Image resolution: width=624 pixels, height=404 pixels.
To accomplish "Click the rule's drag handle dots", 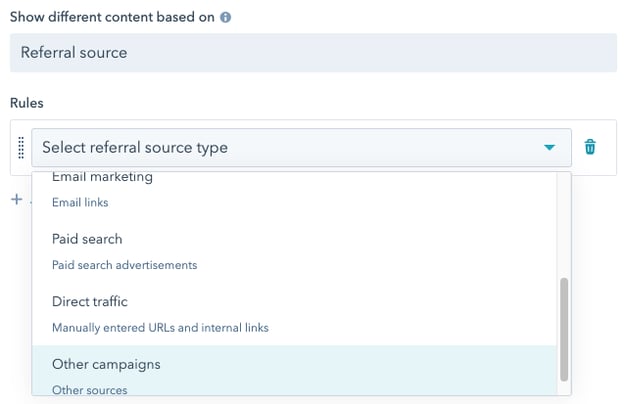I will click(21, 147).
